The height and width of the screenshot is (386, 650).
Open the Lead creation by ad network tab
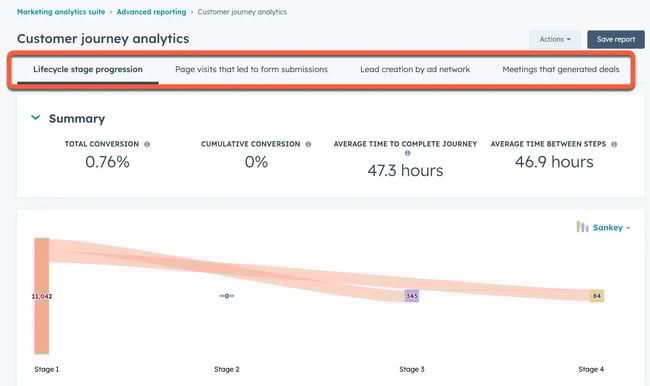point(415,69)
